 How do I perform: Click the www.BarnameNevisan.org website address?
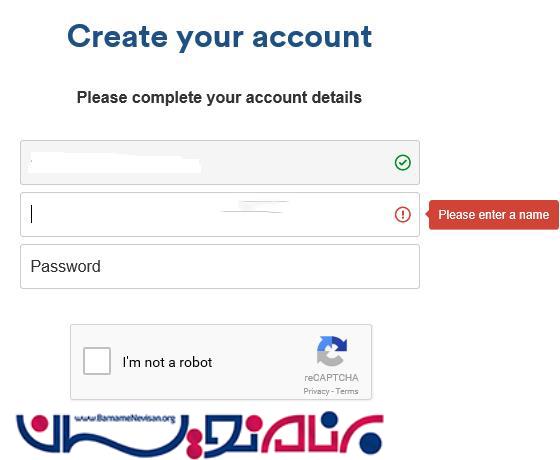pos(125,418)
